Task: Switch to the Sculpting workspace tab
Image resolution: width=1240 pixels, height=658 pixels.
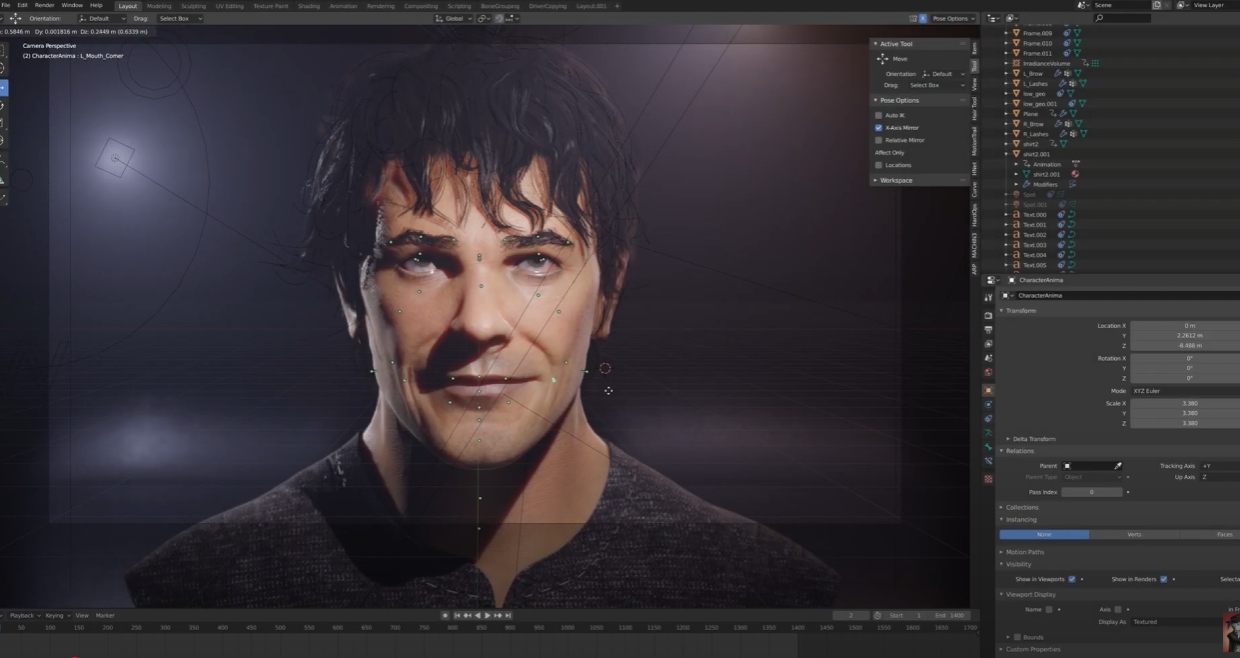Action: click(x=193, y=6)
